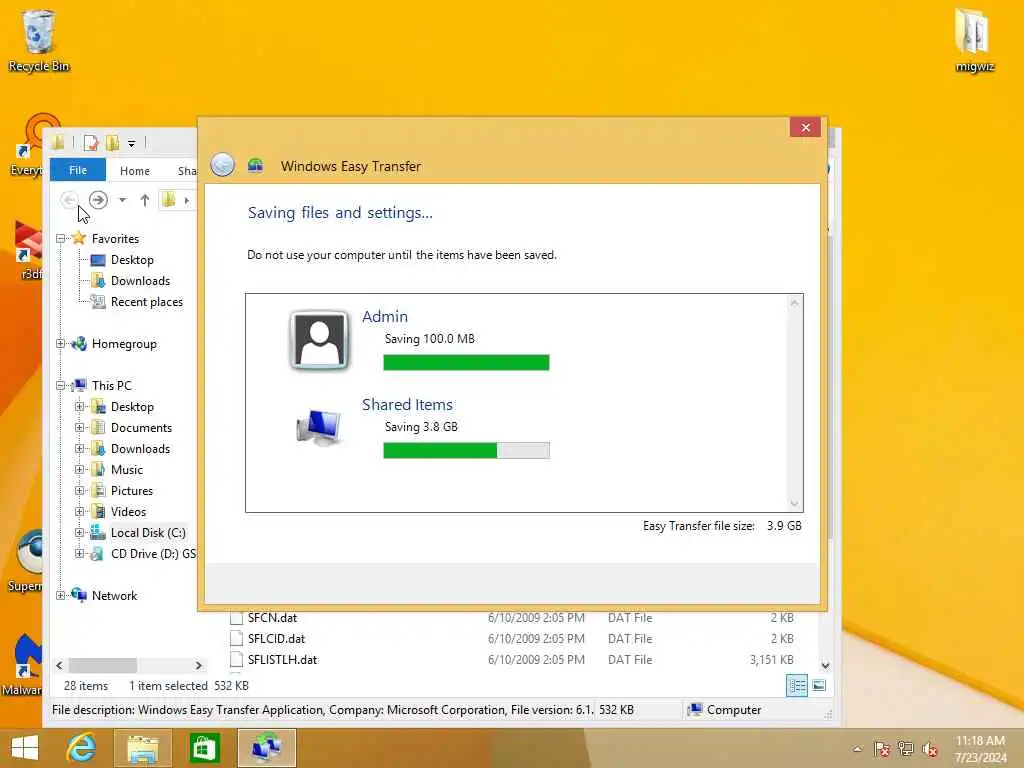Open the Windows Start button

coord(25,748)
